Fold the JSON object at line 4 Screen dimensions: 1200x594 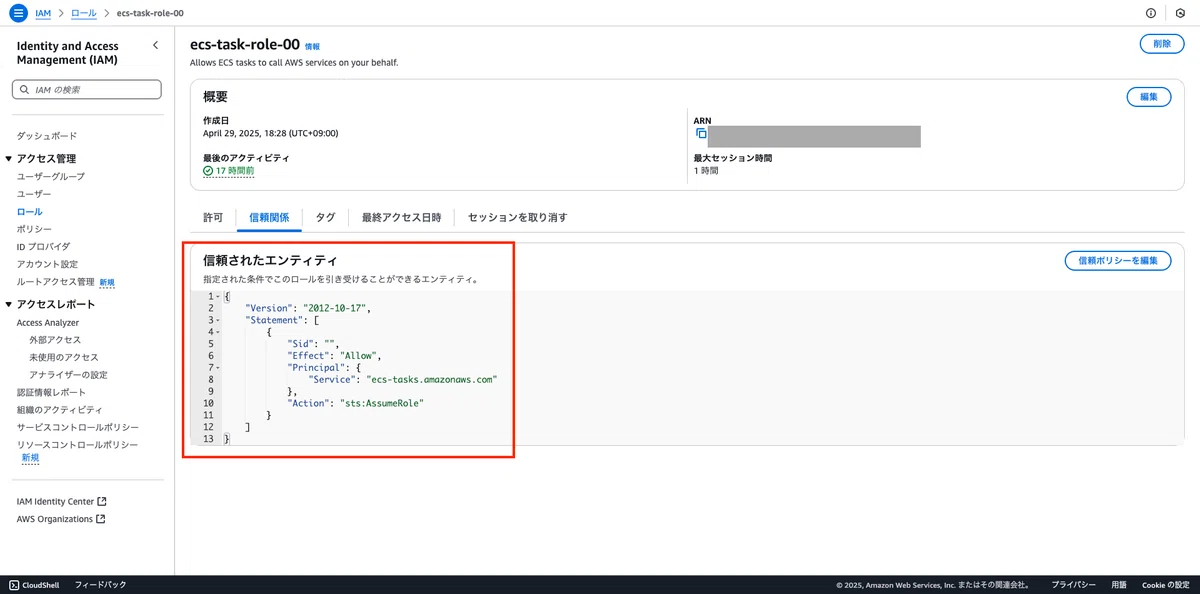[218, 332]
